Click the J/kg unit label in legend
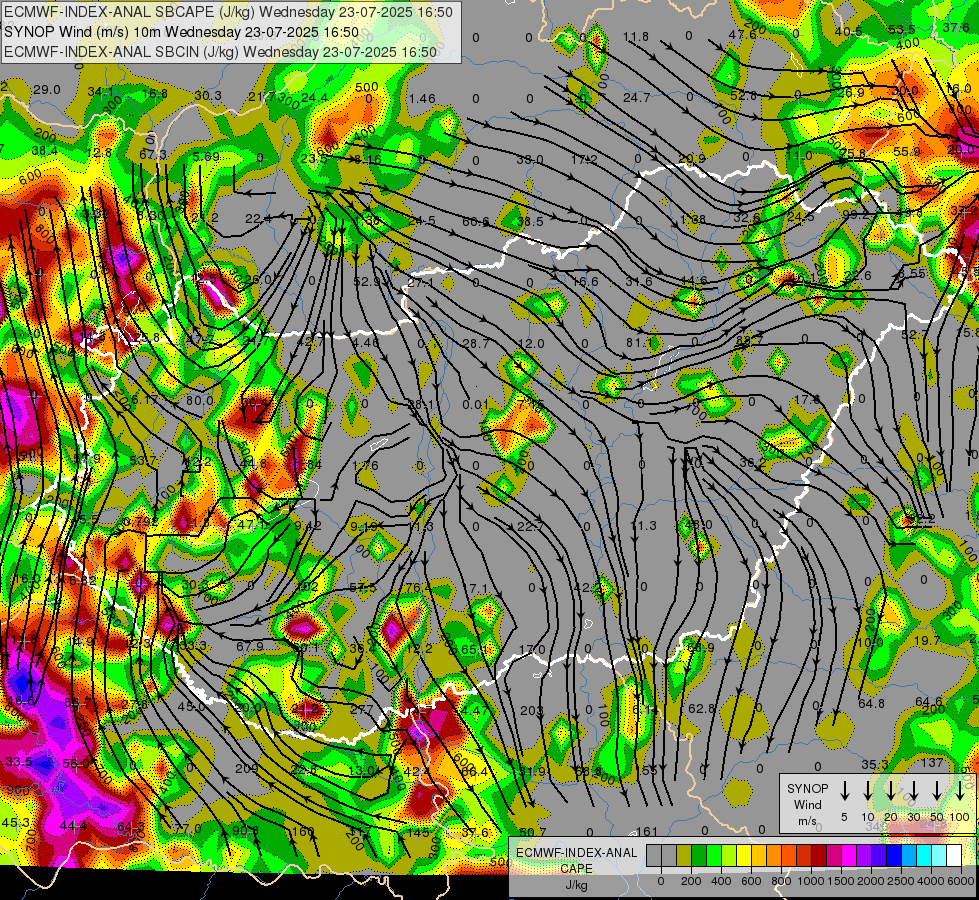The height and width of the screenshot is (900, 979). [576, 885]
